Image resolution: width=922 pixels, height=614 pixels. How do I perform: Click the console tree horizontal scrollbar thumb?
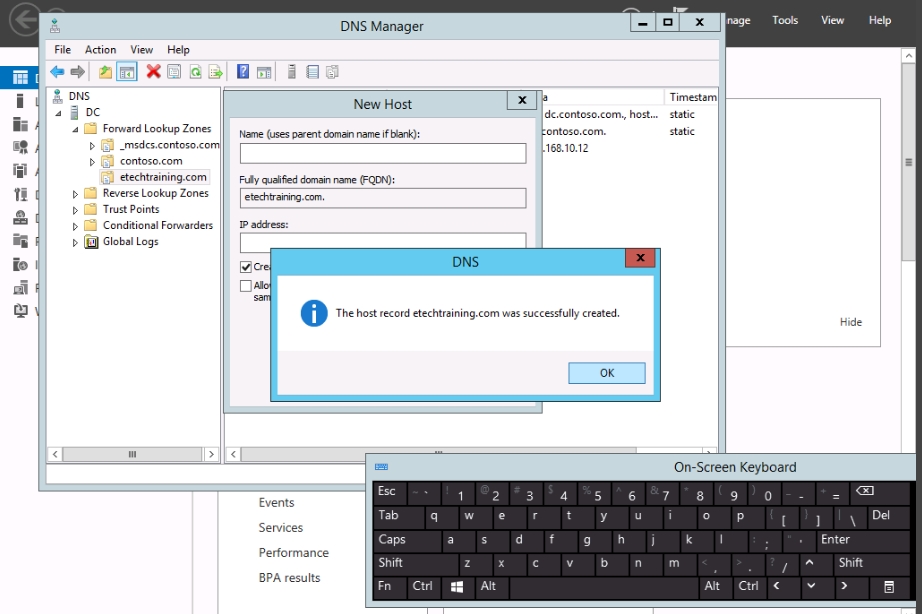(132, 454)
